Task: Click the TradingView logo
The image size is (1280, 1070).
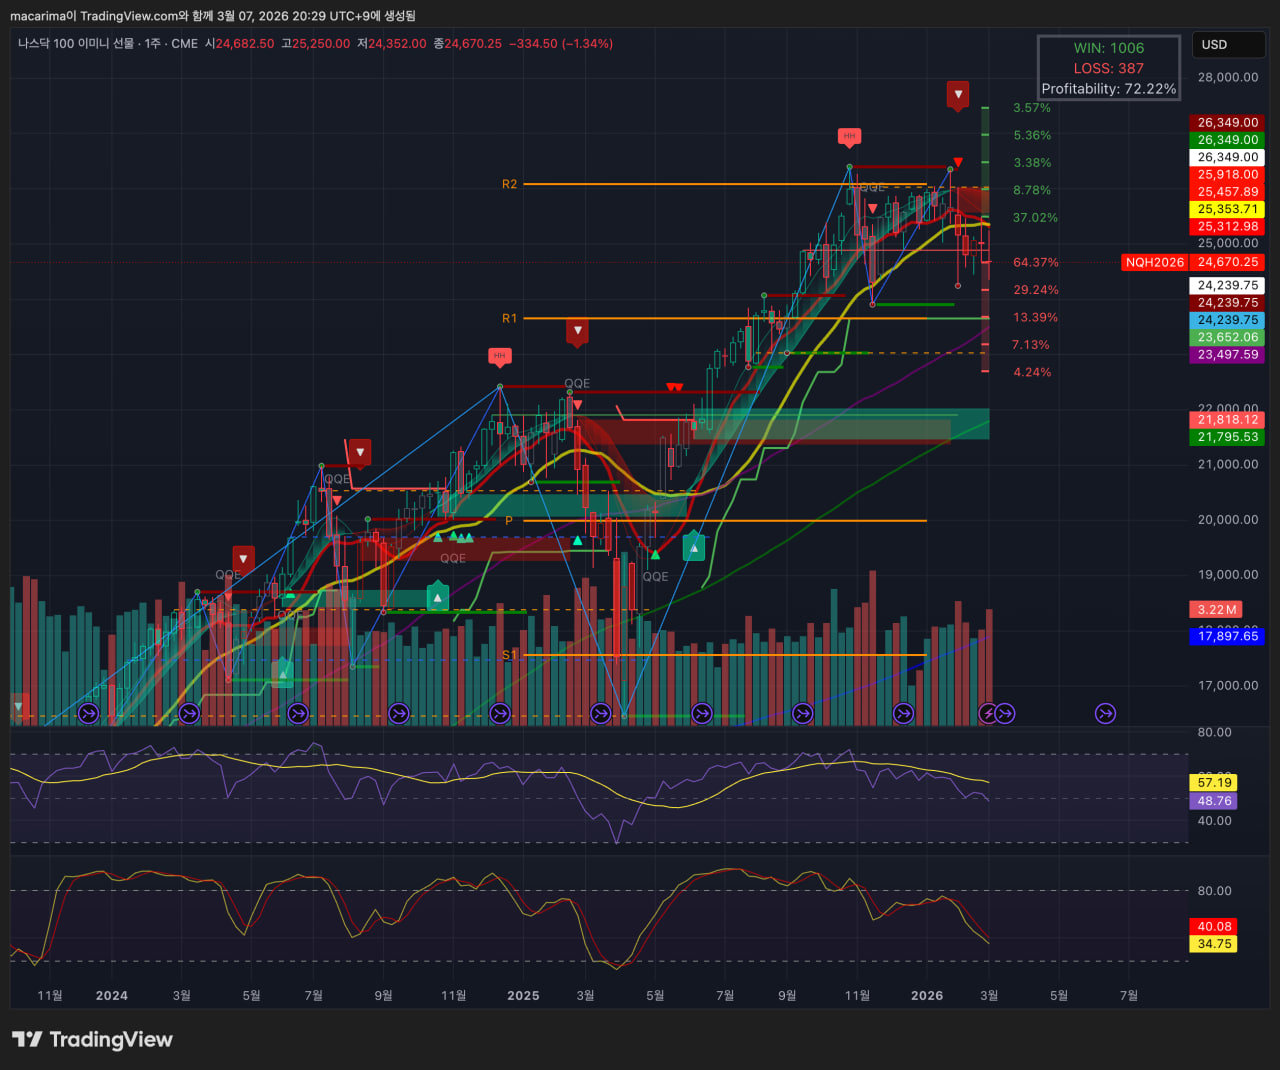Action: [x=92, y=1040]
